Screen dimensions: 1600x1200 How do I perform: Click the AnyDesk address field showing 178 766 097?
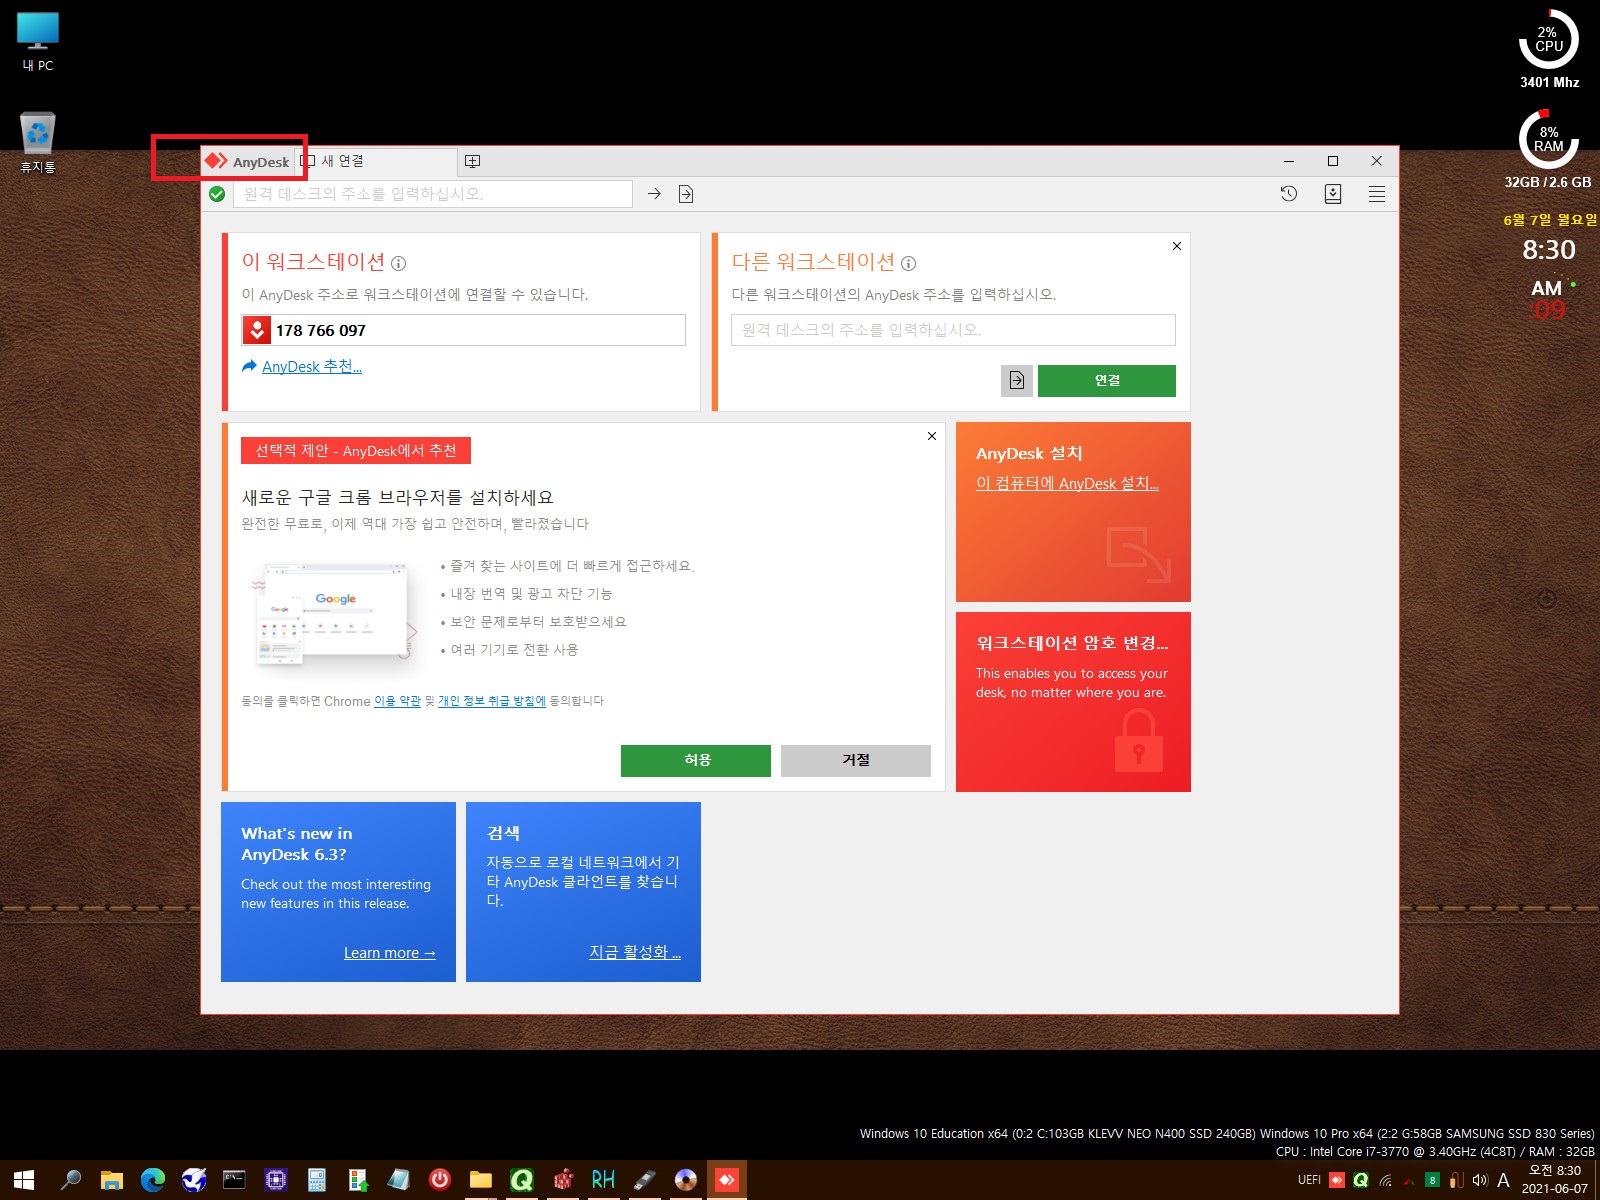(x=463, y=330)
